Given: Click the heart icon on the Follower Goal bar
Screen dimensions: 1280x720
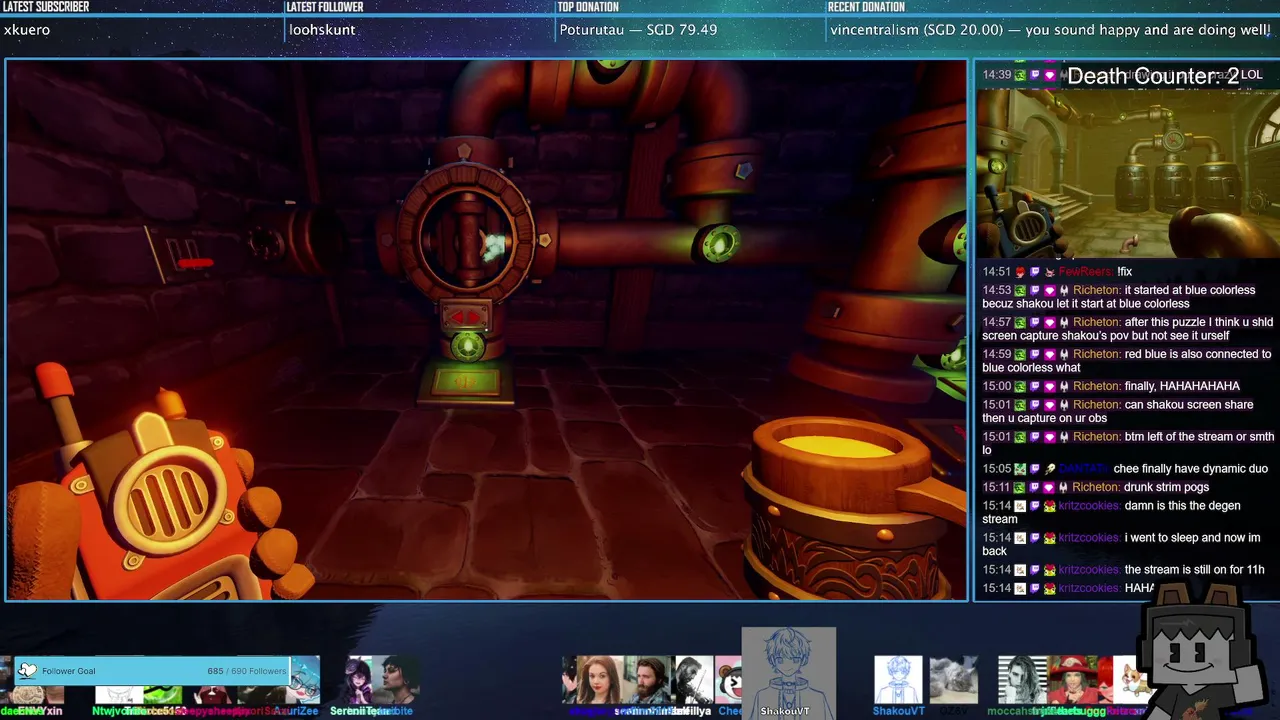Looking at the screenshot, I should coord(27,671).
